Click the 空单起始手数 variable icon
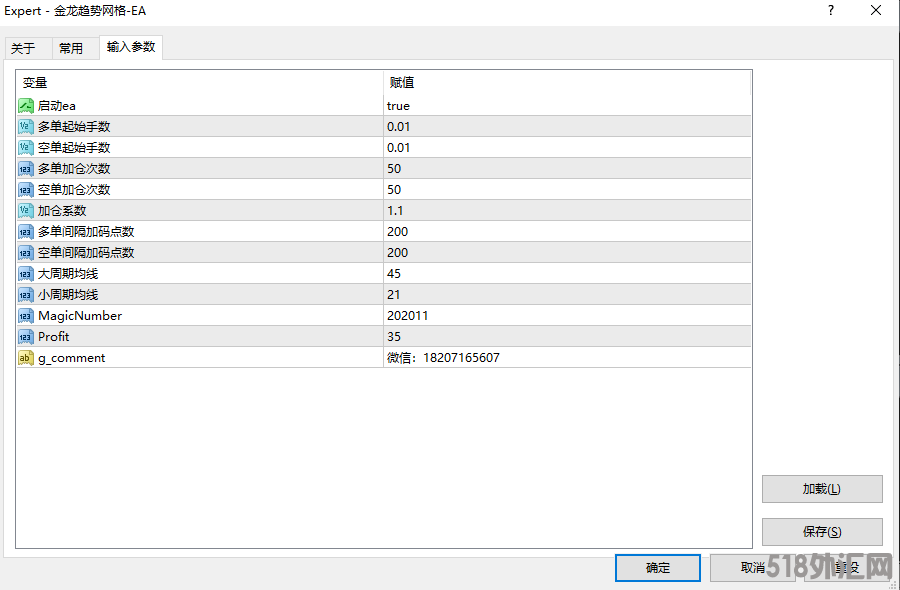The height and width of the screenshot is (590, 900). (x=26, y=148)
